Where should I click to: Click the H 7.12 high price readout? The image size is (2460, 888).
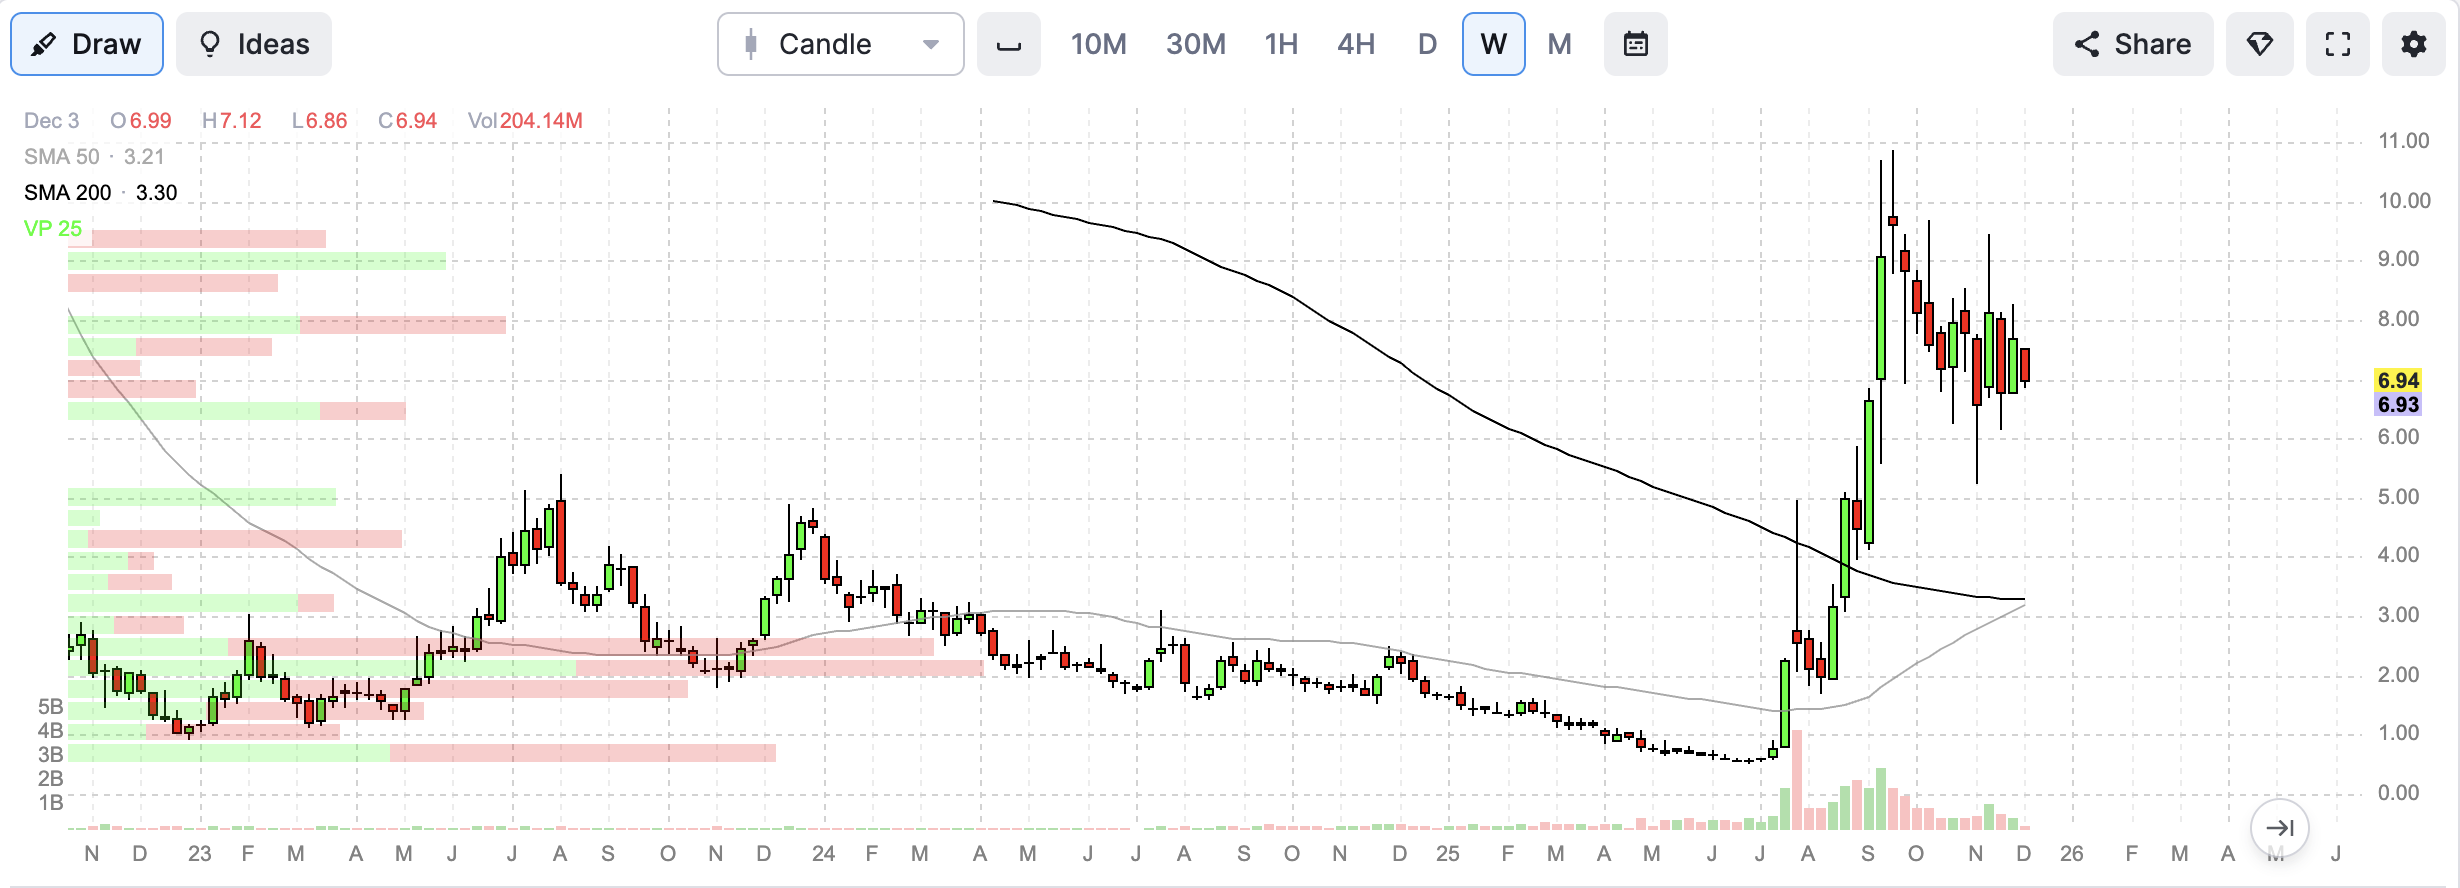tap(232, 121)
